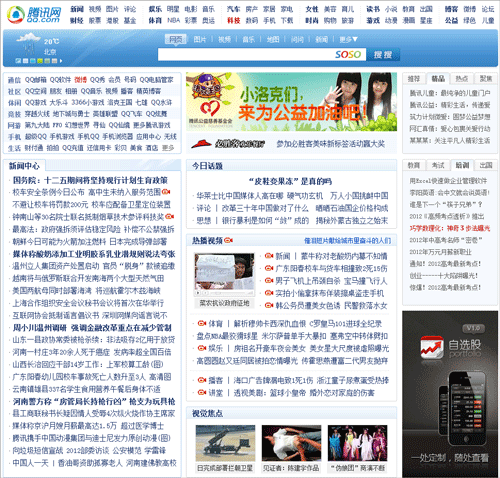Screen dimensions: 500x478
Task: Open 新闻 in the top navigation
Action: 77,9
